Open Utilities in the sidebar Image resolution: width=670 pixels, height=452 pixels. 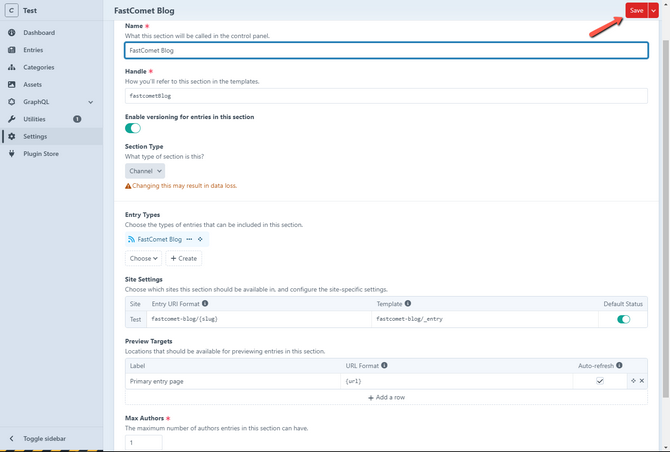pos(35,119)
